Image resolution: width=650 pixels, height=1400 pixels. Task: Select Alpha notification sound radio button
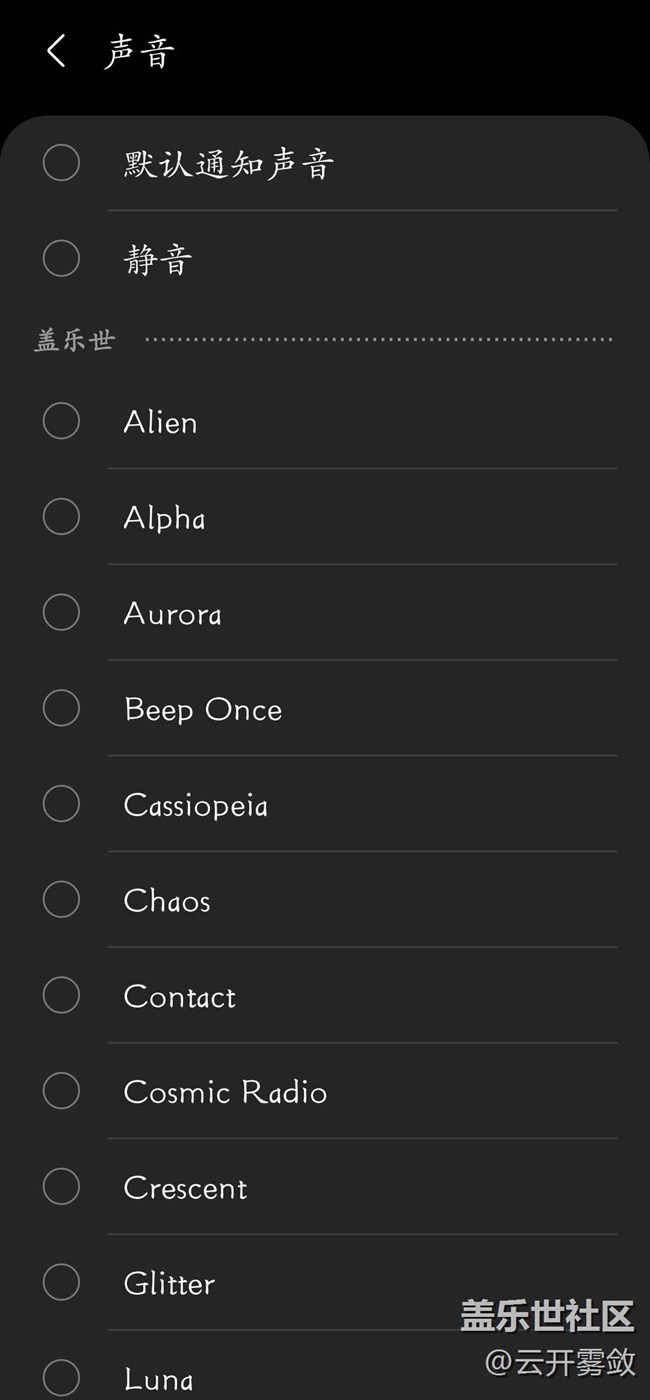(61, 517)
